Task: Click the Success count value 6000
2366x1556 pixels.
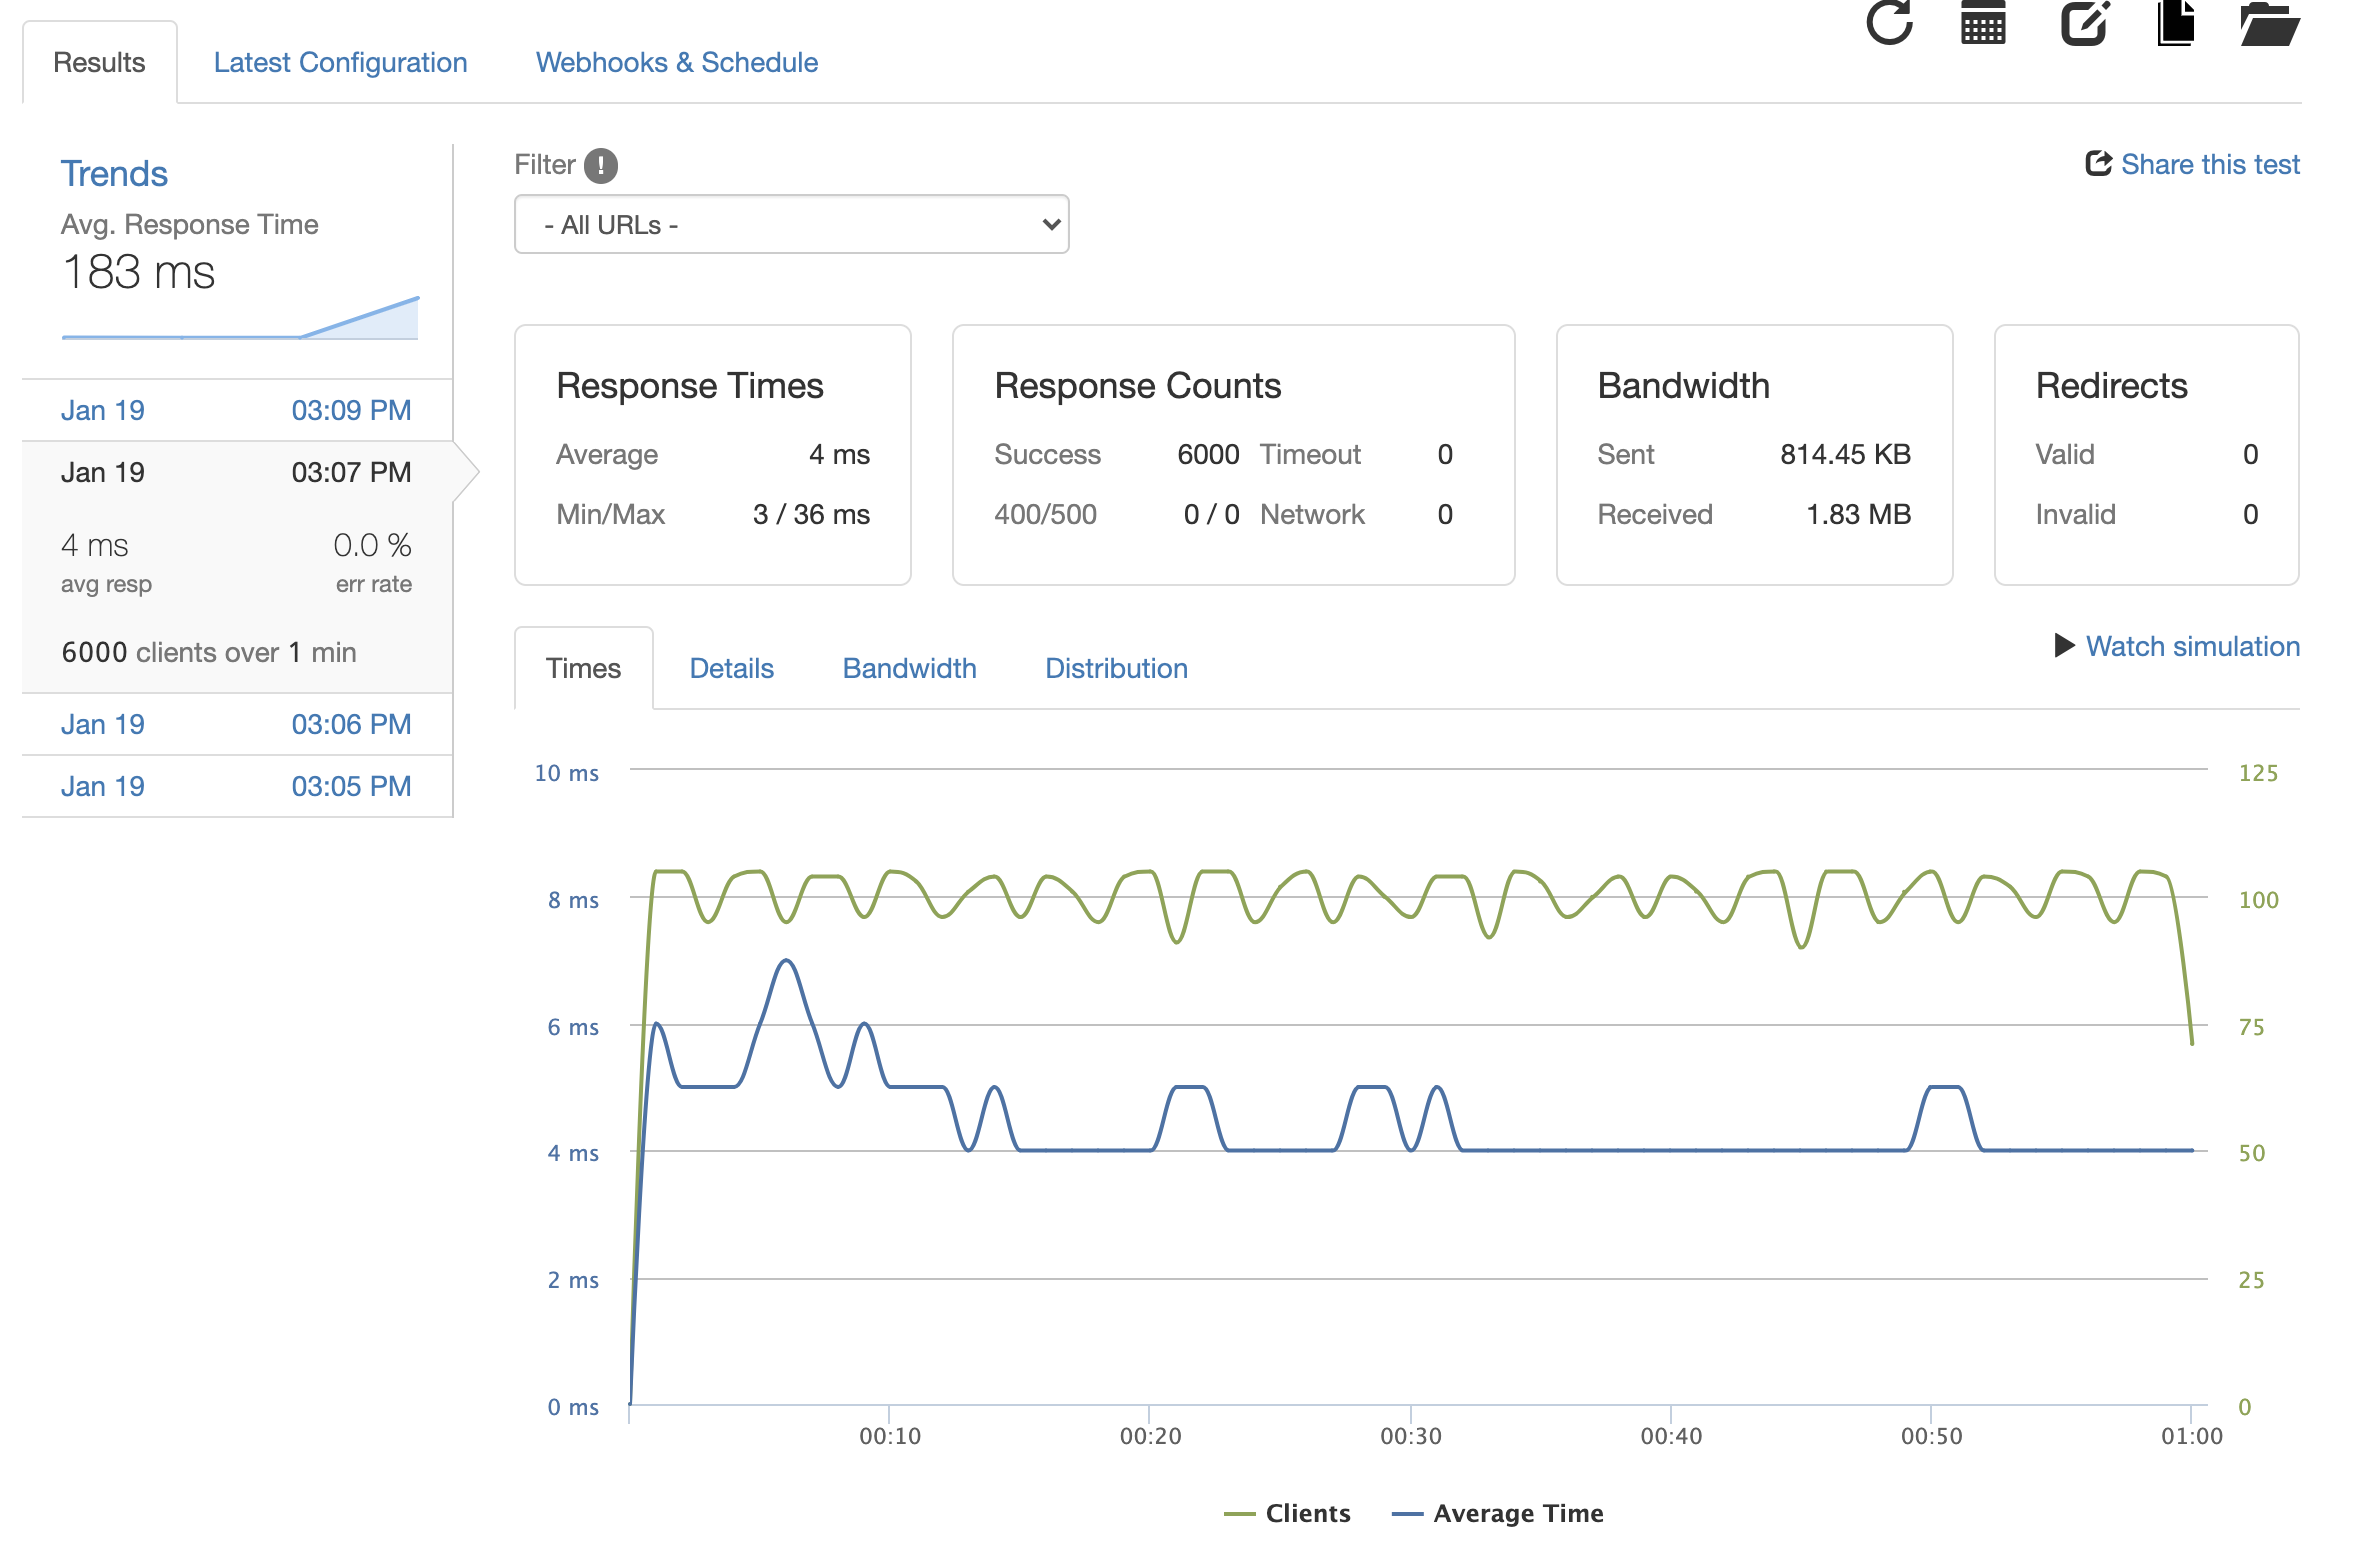Action: 1207,454
